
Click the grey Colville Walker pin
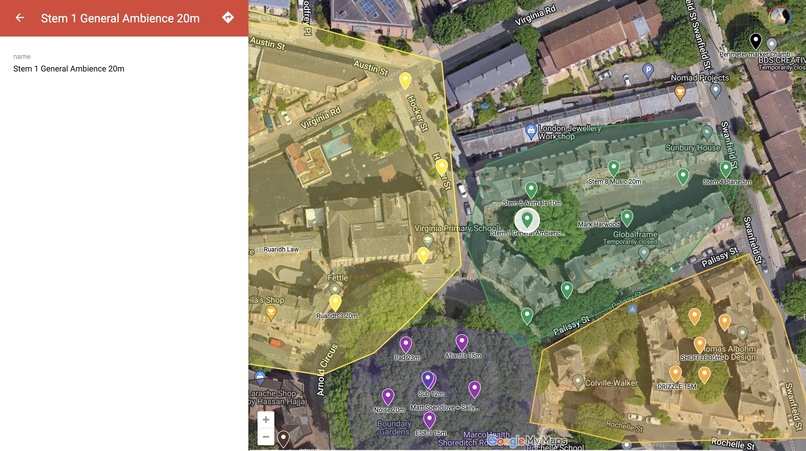[x=578, y=381]
